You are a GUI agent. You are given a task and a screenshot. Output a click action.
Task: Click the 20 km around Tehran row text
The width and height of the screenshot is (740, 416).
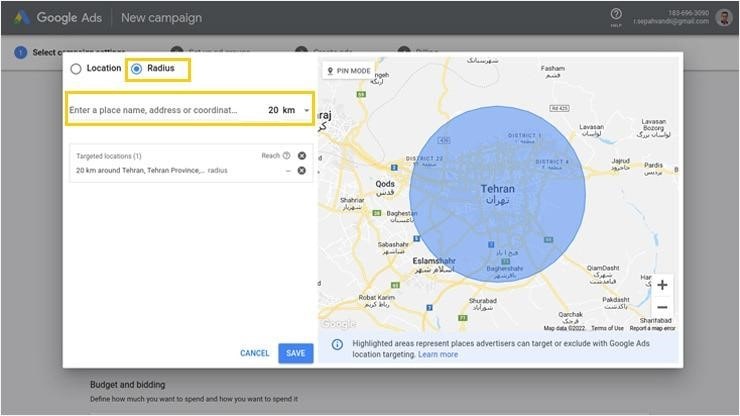151,170
